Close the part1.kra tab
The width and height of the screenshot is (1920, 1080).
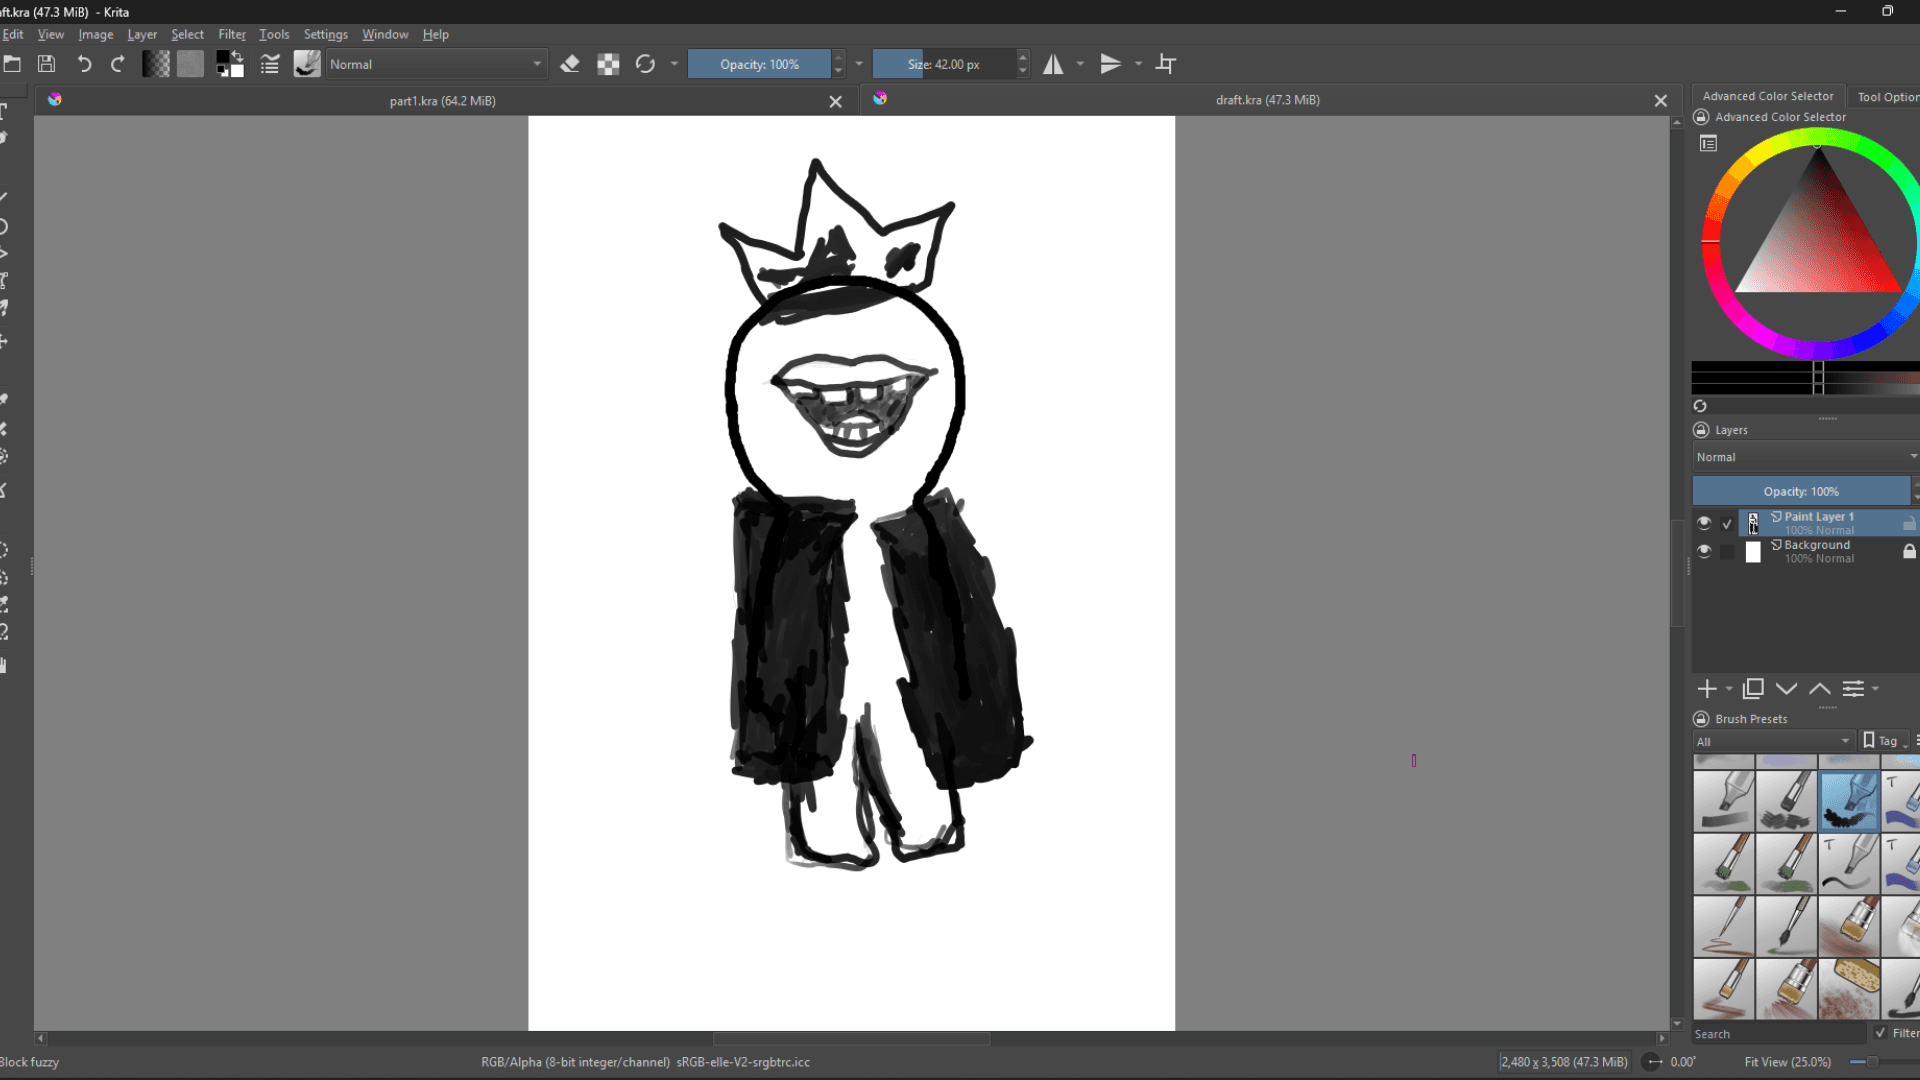(836, 101)
